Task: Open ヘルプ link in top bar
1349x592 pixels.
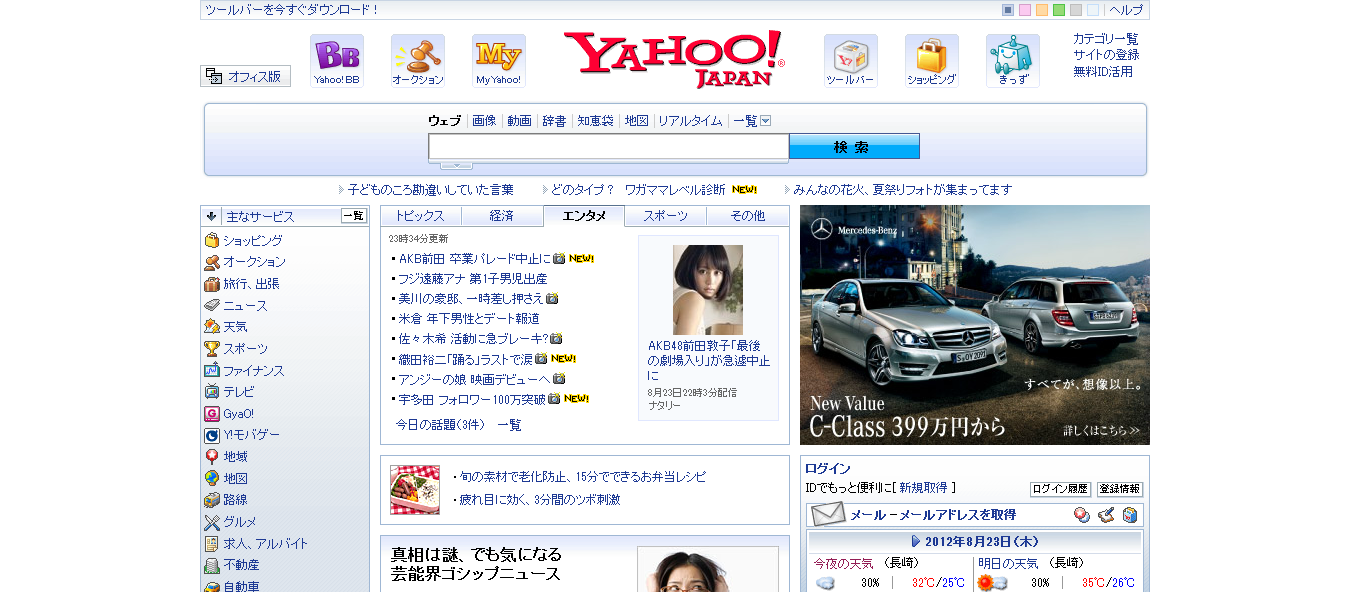Action: (x=1126, y=10)
